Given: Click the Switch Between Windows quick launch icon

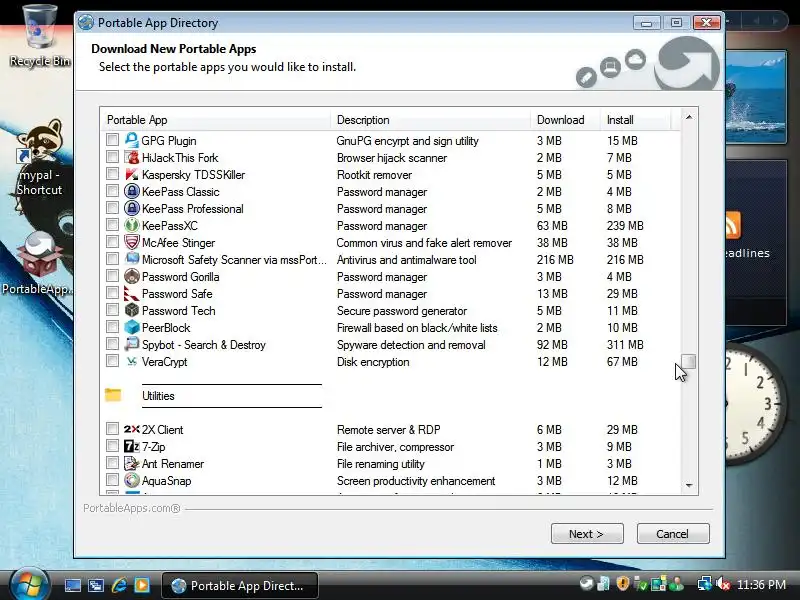Looking at the screenshot, I should pyautogui.click(x=95, y=585).
